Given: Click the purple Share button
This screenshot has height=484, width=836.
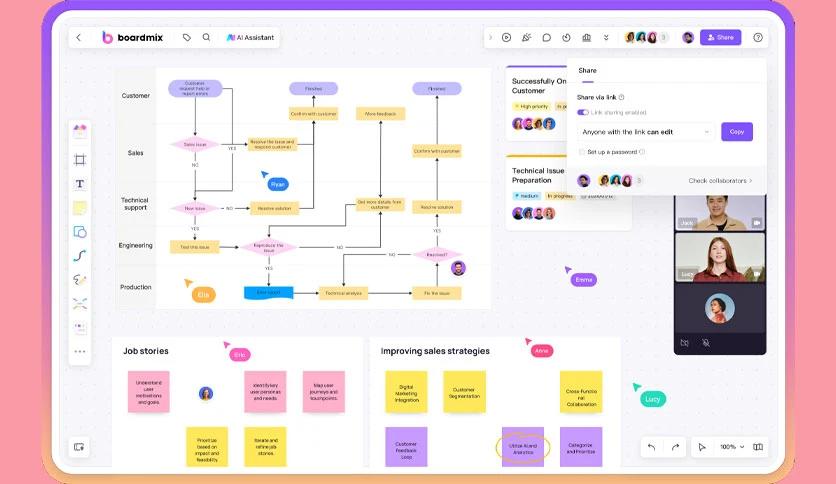Looking at the screenshot, I should click(720, 37).
